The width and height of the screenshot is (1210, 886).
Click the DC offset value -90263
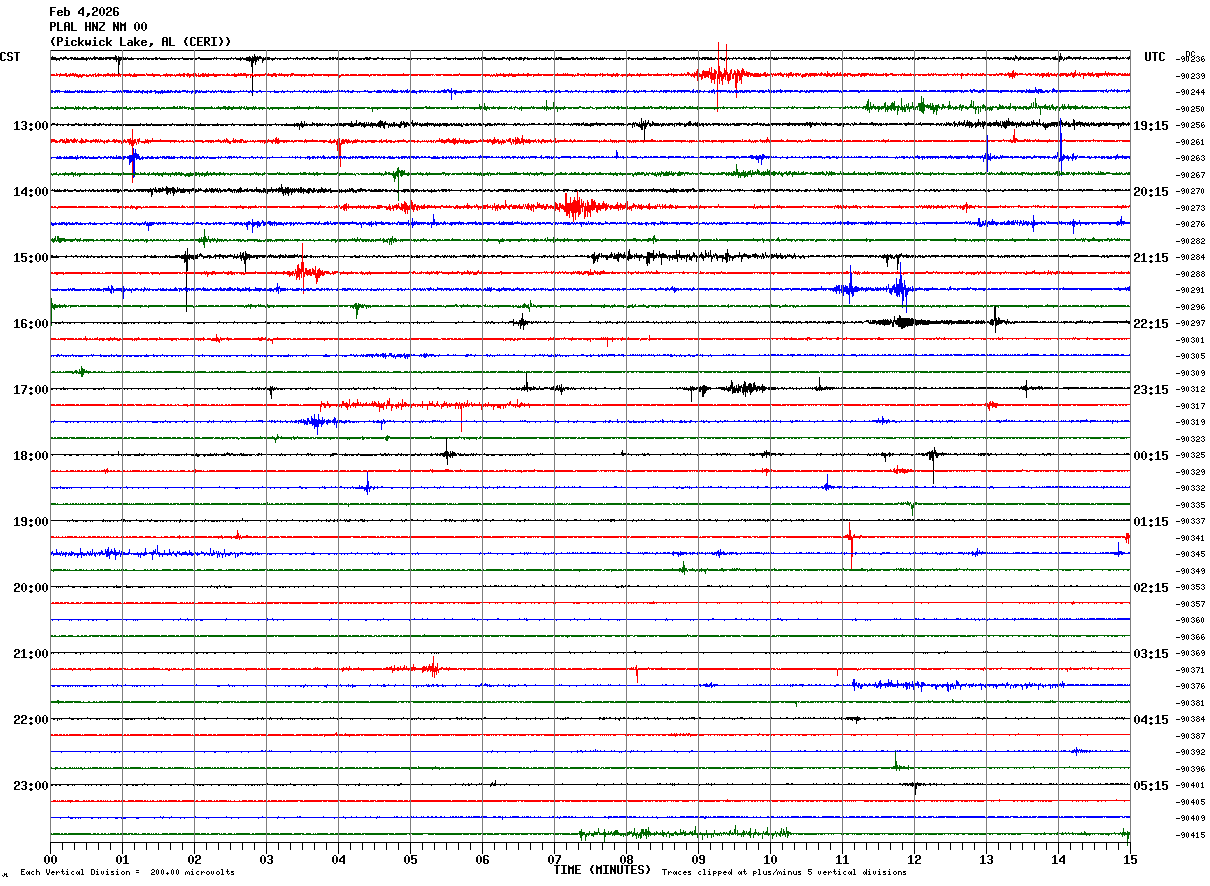tap(1191, 158)
